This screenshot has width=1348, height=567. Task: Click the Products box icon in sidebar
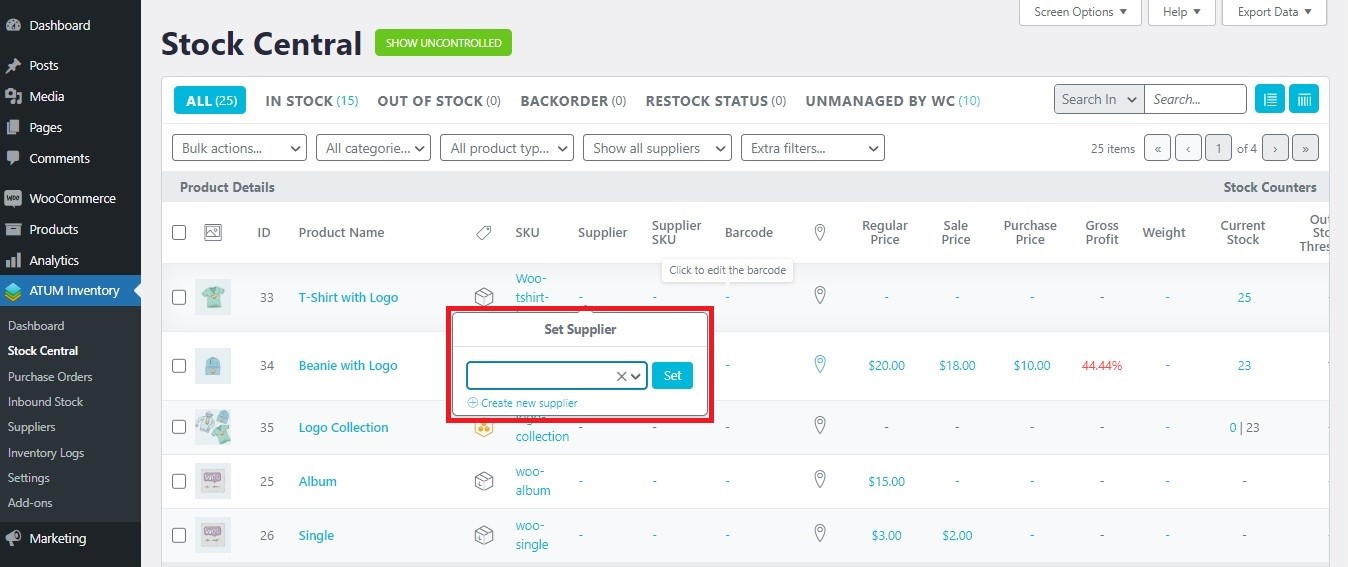(x=13, y=229)
